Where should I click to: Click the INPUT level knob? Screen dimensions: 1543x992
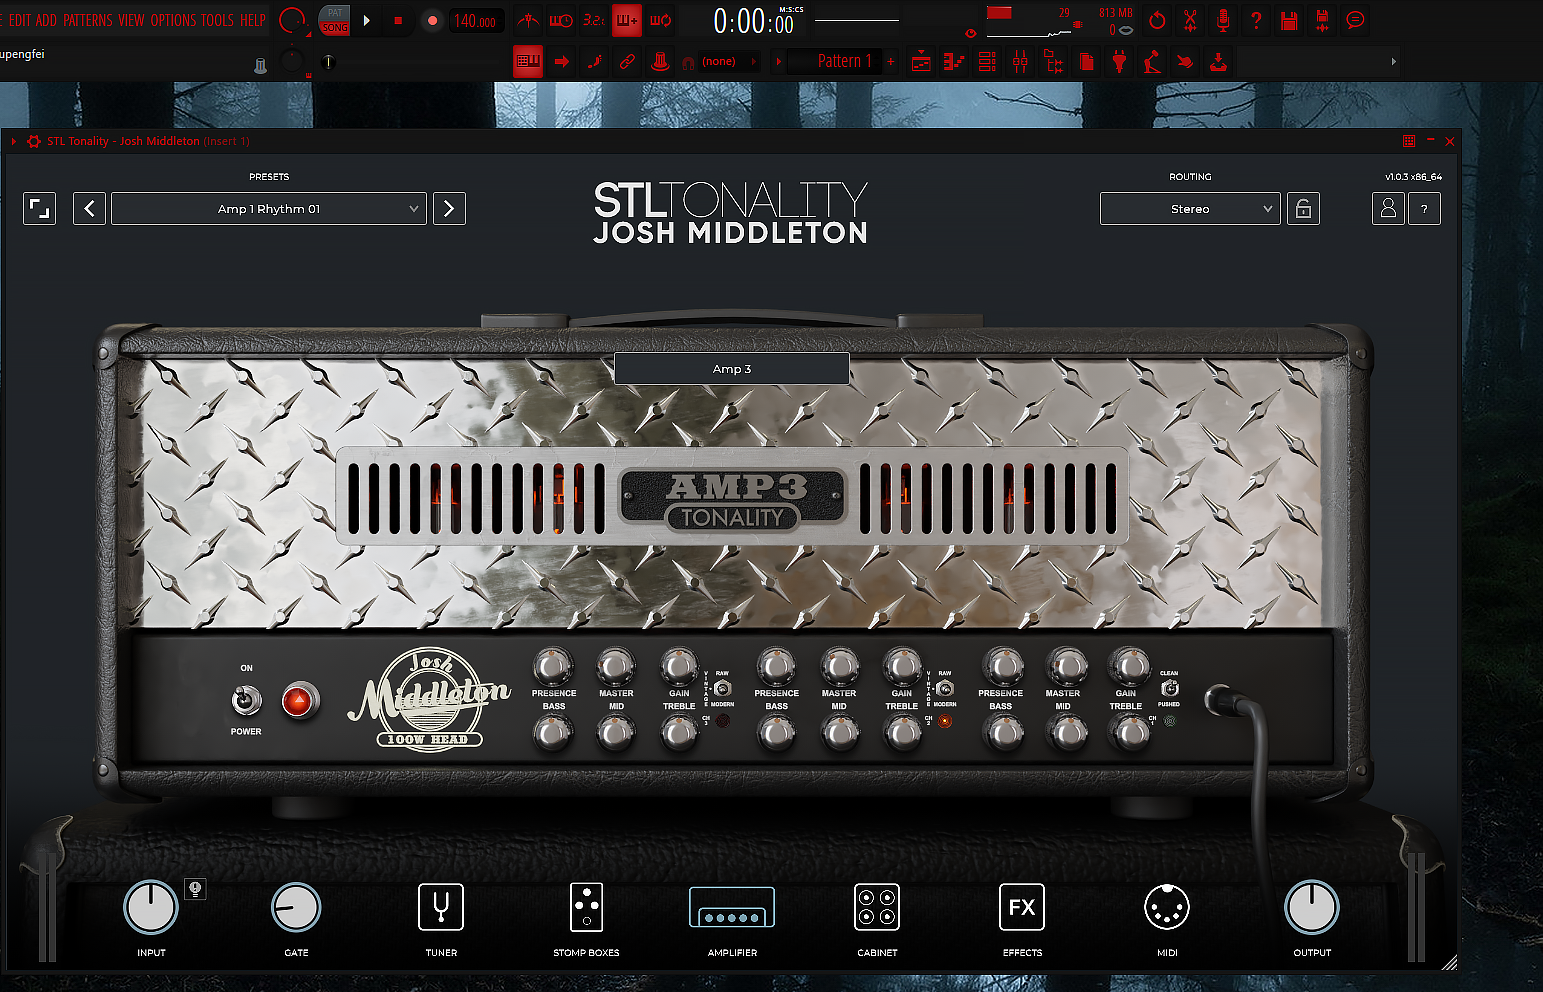pyautogui.click(x=150, y=908)
